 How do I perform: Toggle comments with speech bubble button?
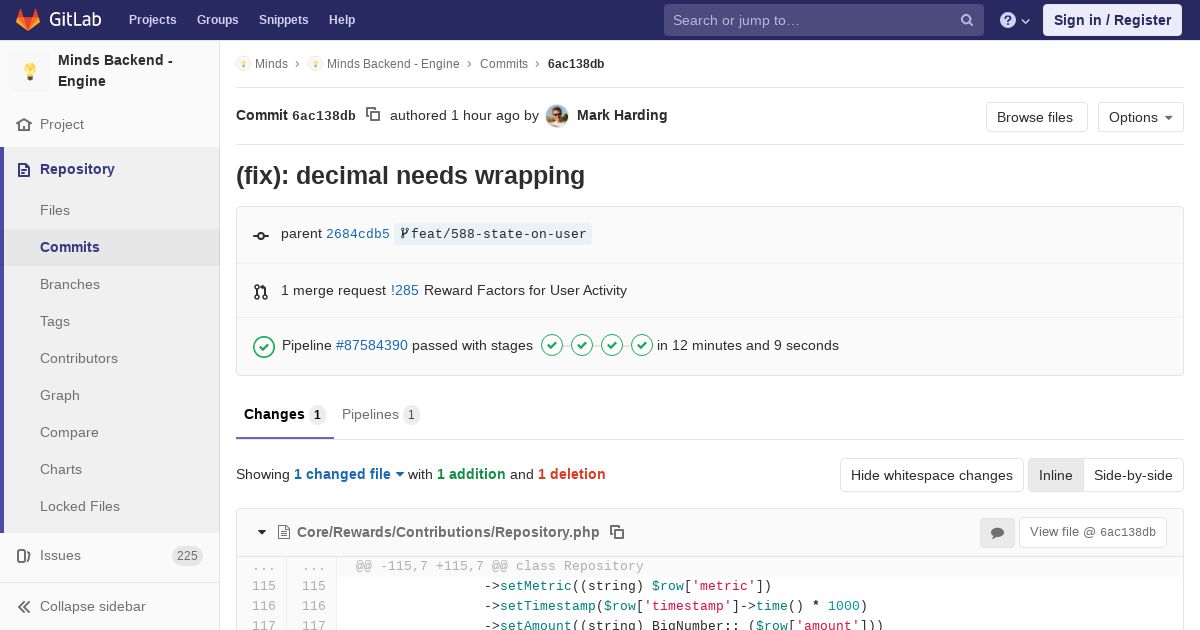coord(997,533)
